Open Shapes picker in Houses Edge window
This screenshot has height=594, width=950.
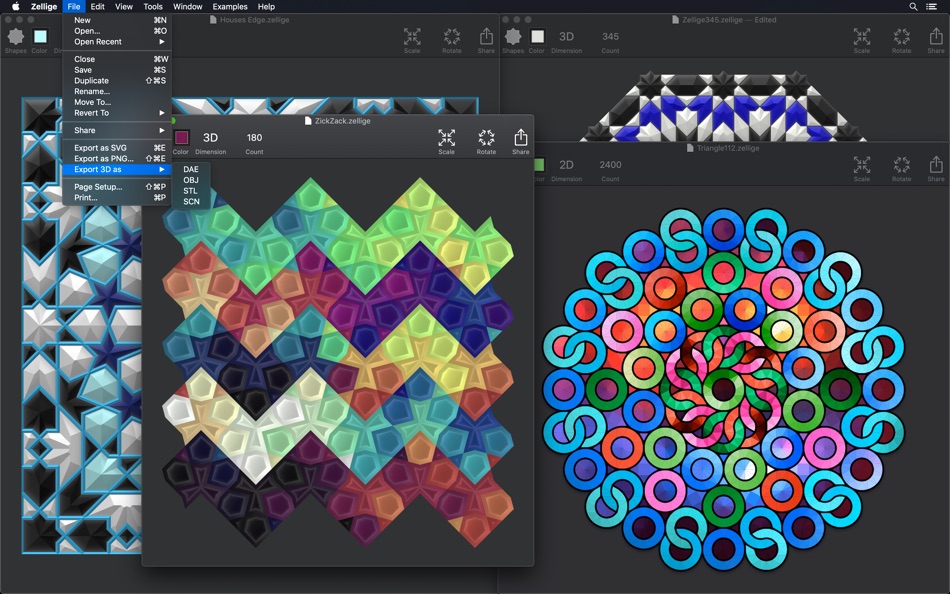16,38
